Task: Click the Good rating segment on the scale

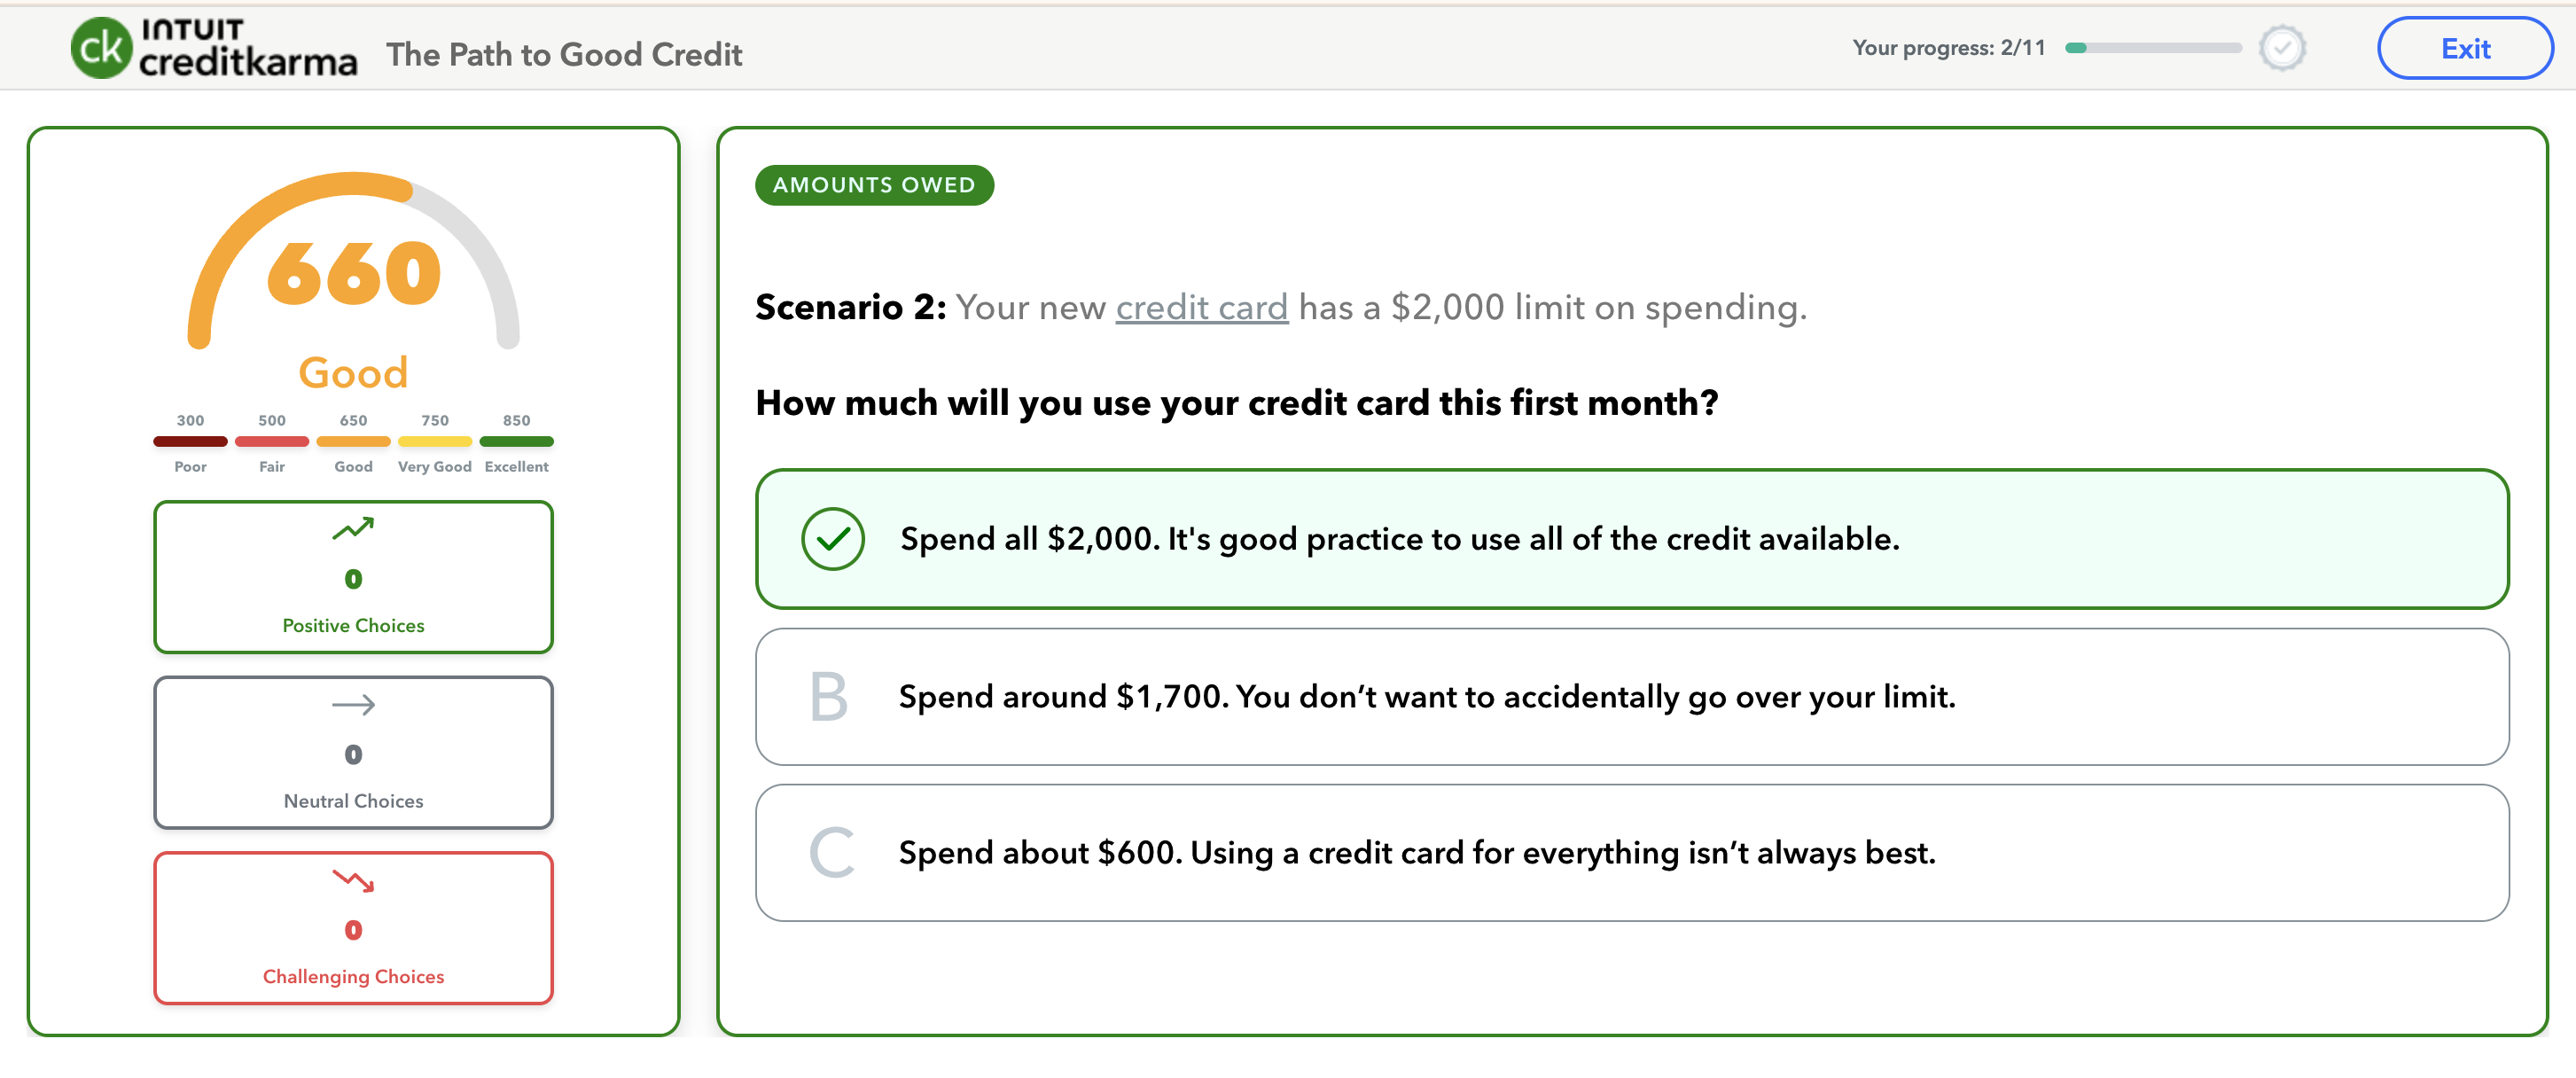Action: (x=352, y=441)
